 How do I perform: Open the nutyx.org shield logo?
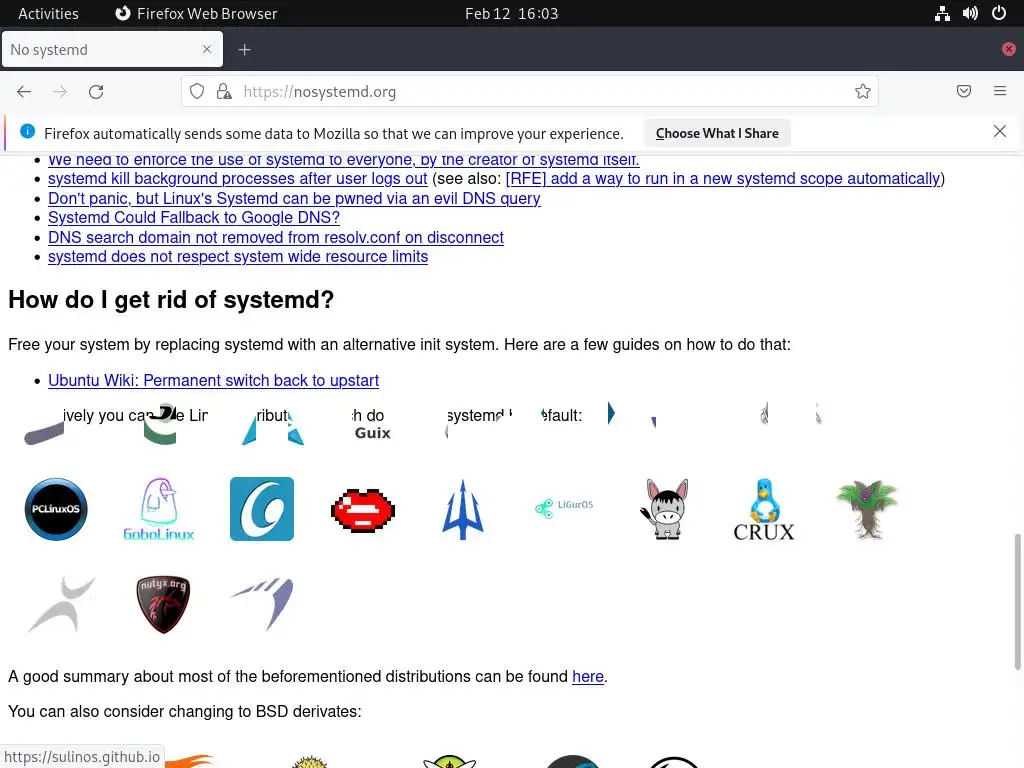click(x=163, y=604)
